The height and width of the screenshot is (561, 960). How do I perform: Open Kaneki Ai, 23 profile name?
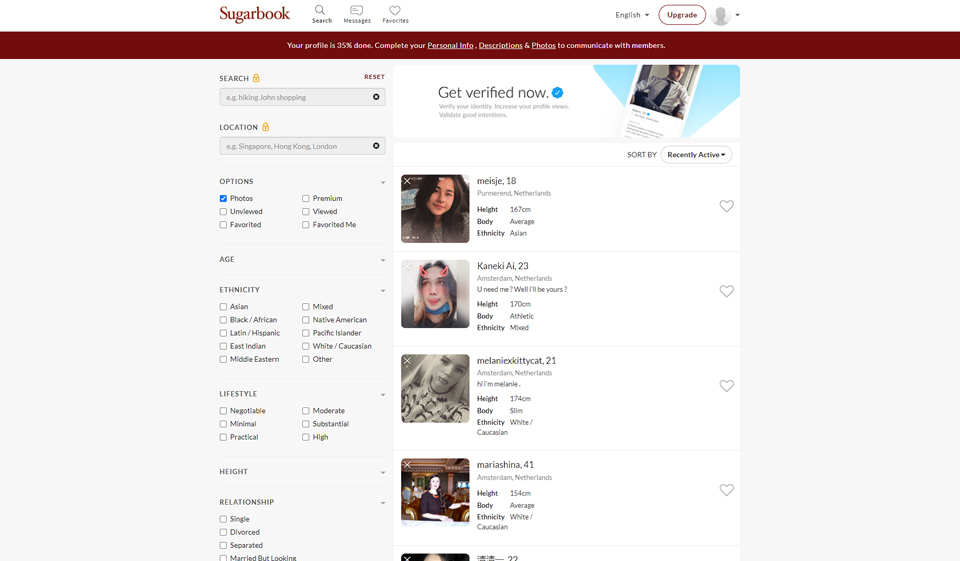pyautogui.click(x=503, y=266)
